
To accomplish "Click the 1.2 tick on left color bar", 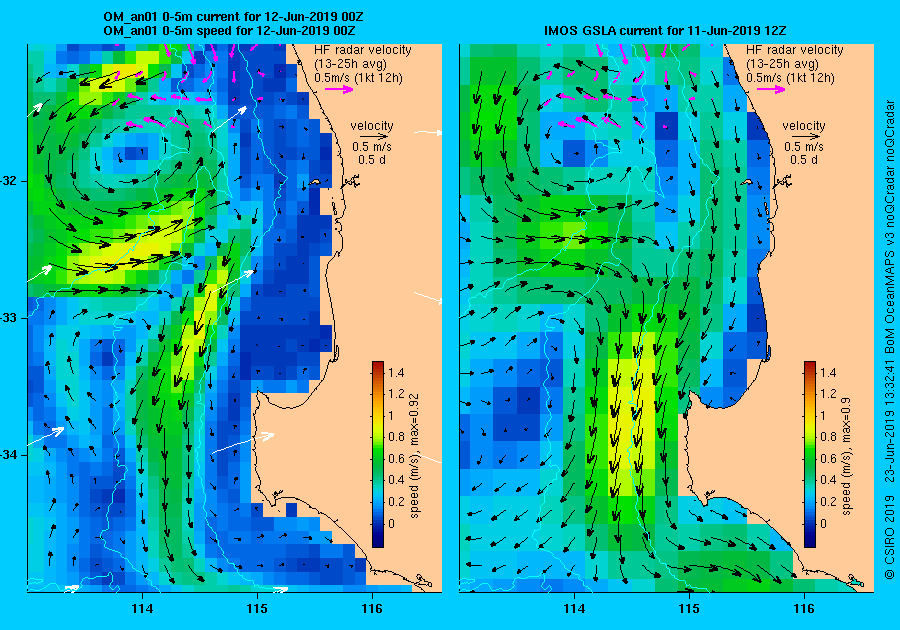I will (395, 394).
